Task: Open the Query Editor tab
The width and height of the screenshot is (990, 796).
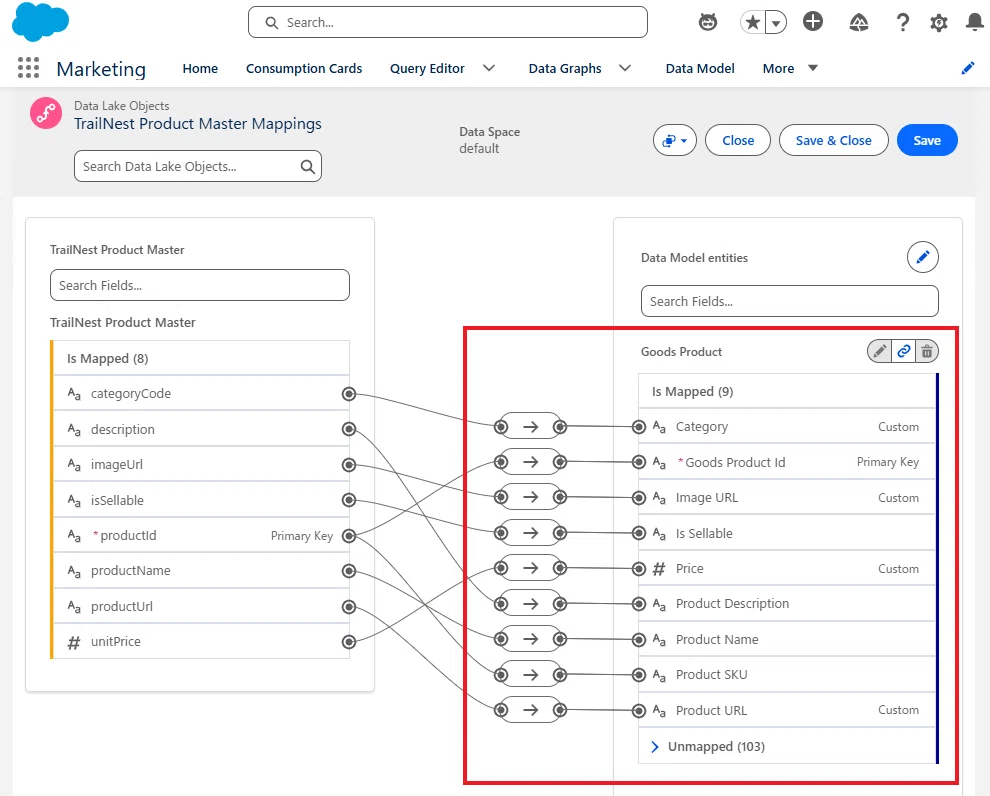Action: click(427, 68)
